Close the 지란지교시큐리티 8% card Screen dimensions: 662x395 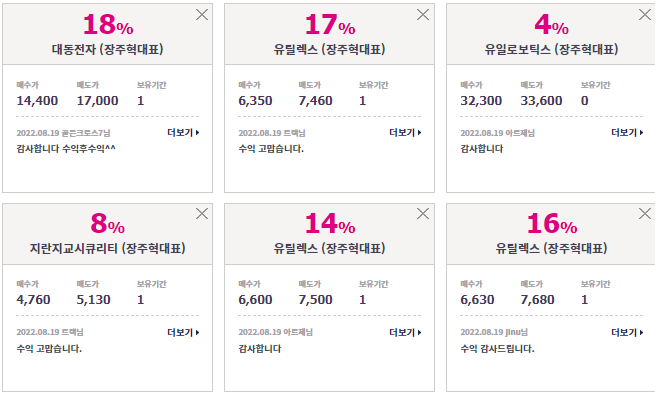(202, 214)
